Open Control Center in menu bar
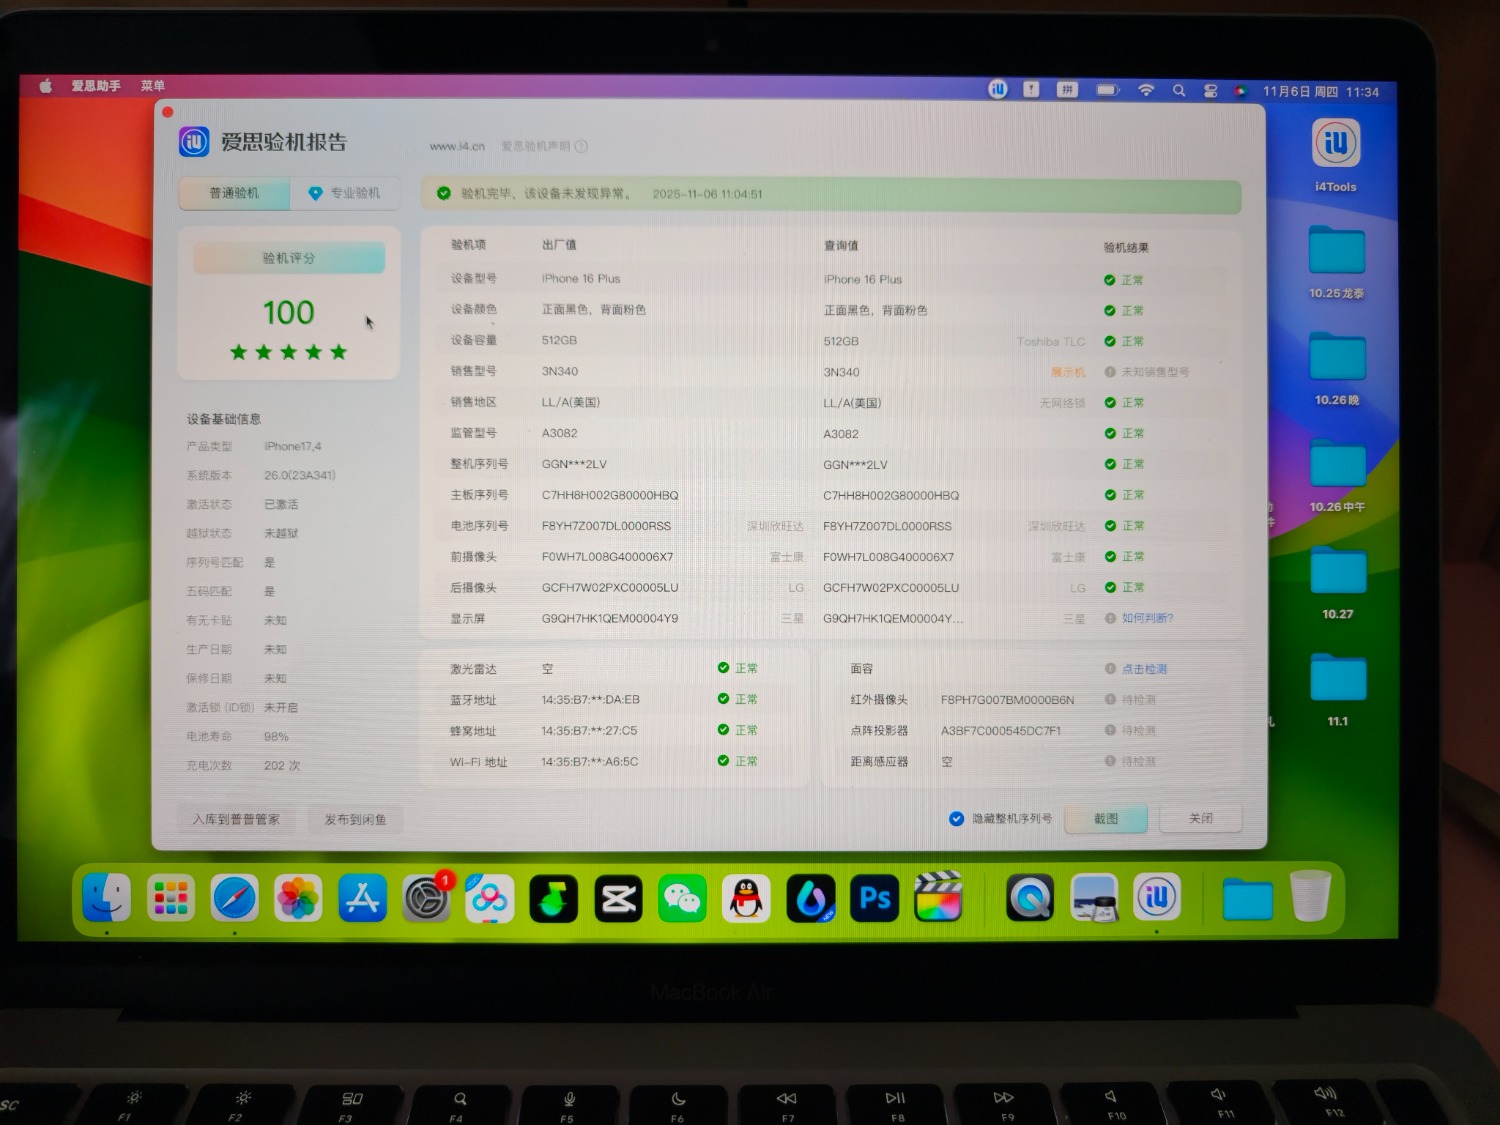Image resolution: width=1500 pixels, height=1125 pixels. point(1210,91)
